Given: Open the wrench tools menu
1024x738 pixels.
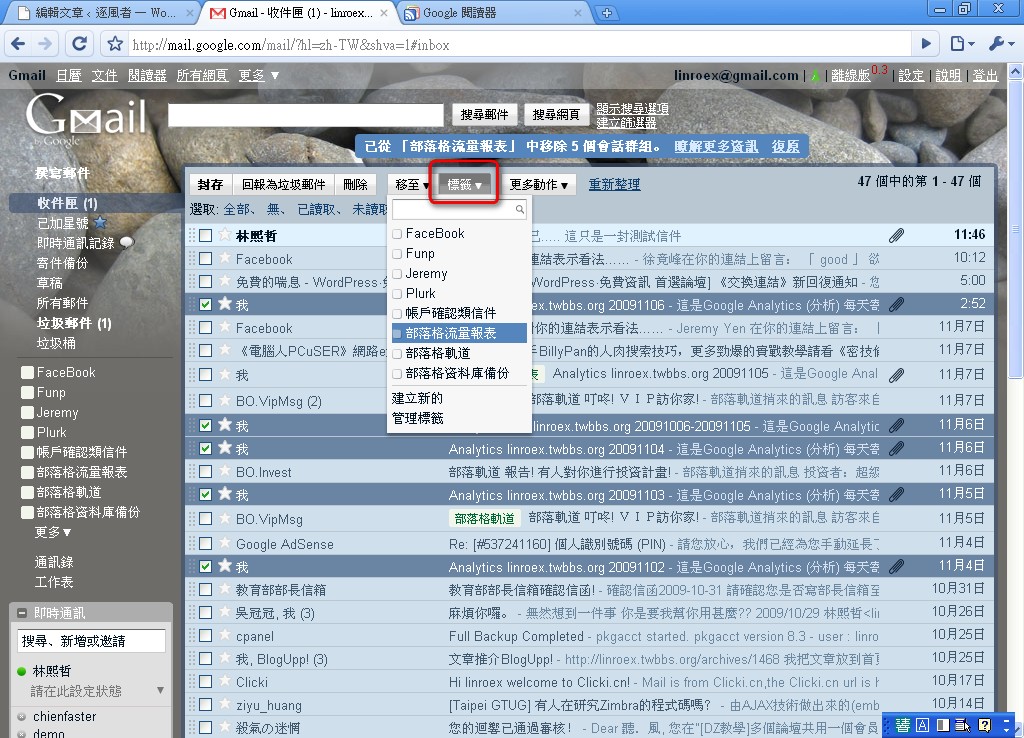Looking at the screenshot, I should pos(1001,44).
